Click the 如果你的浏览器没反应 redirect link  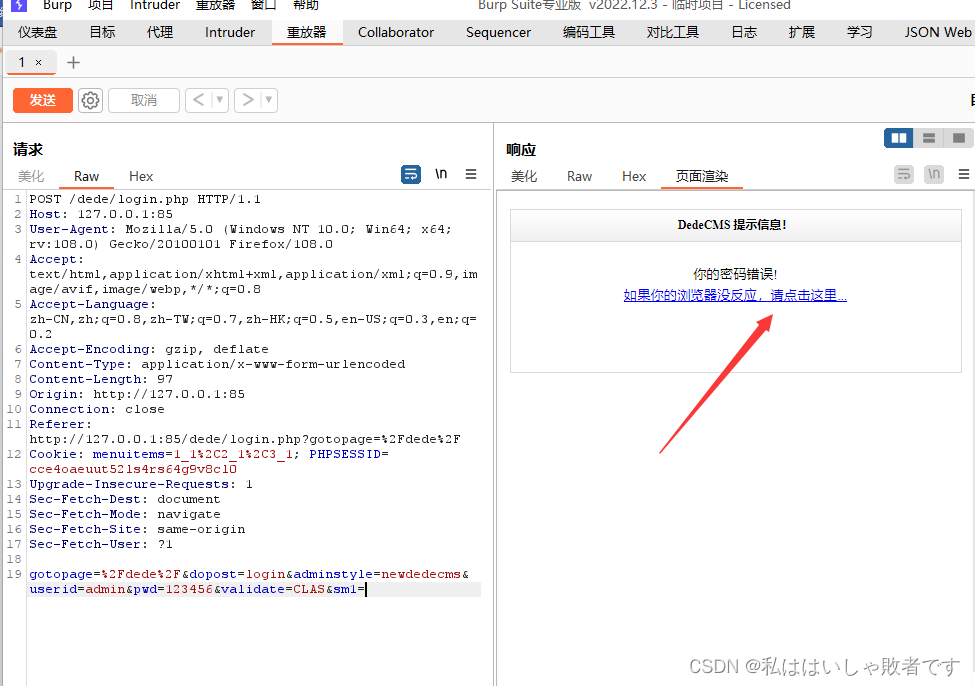tap(735, 295)
